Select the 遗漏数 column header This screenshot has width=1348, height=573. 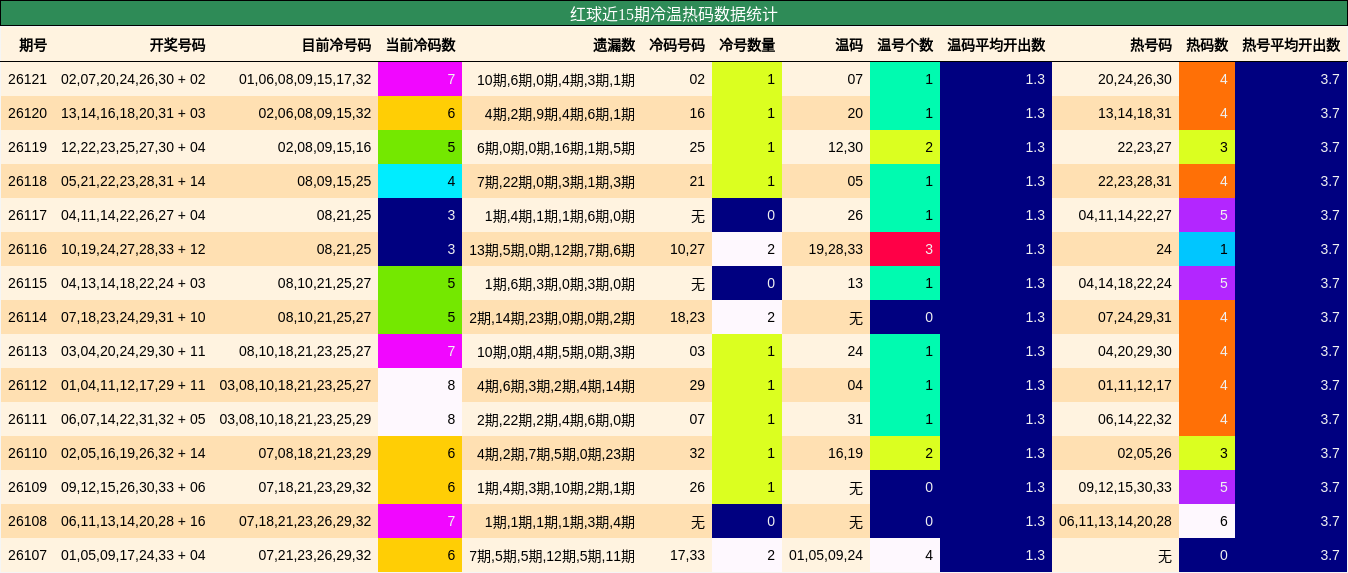tap(614, 45)
